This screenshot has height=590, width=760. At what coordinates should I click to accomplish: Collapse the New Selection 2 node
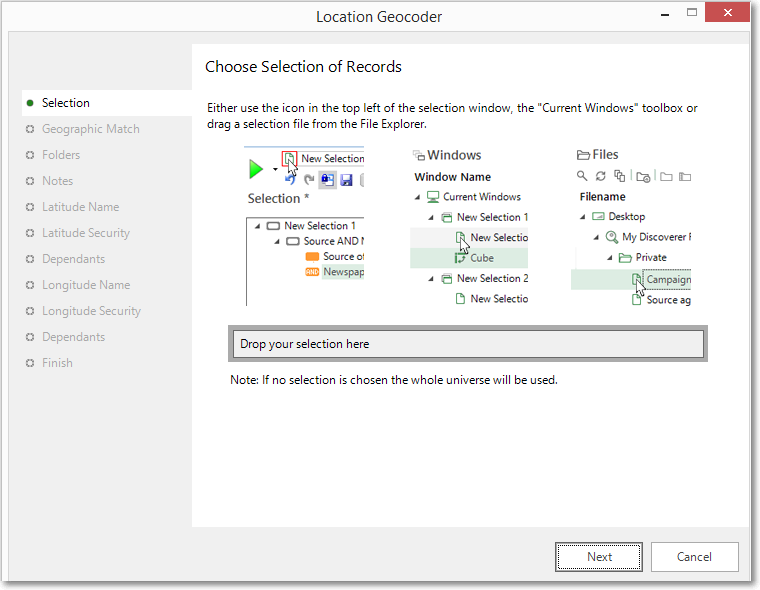pyautogui.click(x=431, y=279)
